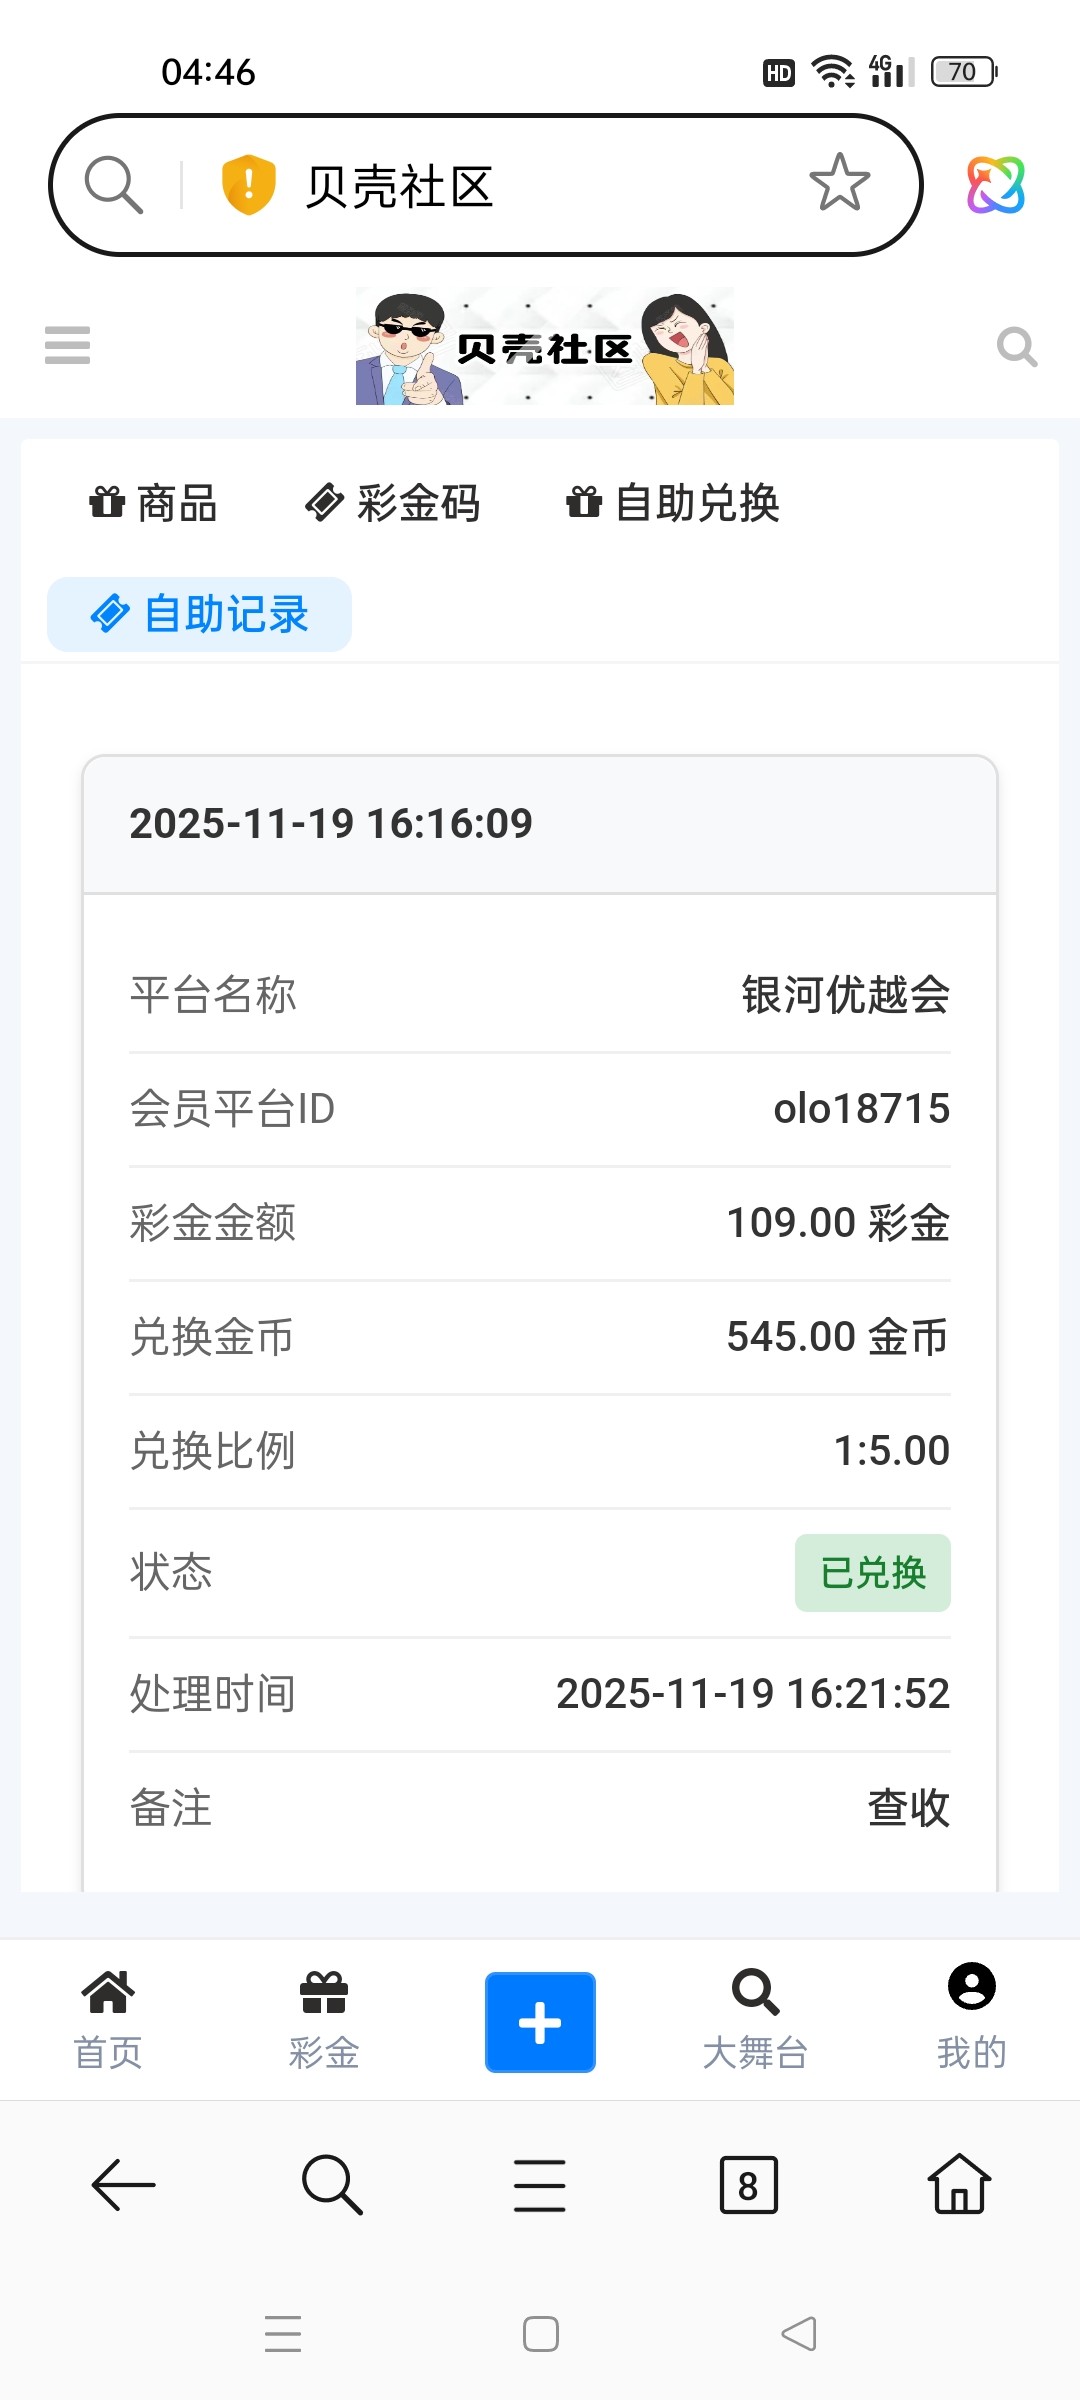Tap the yellow security shield icon

248,185
